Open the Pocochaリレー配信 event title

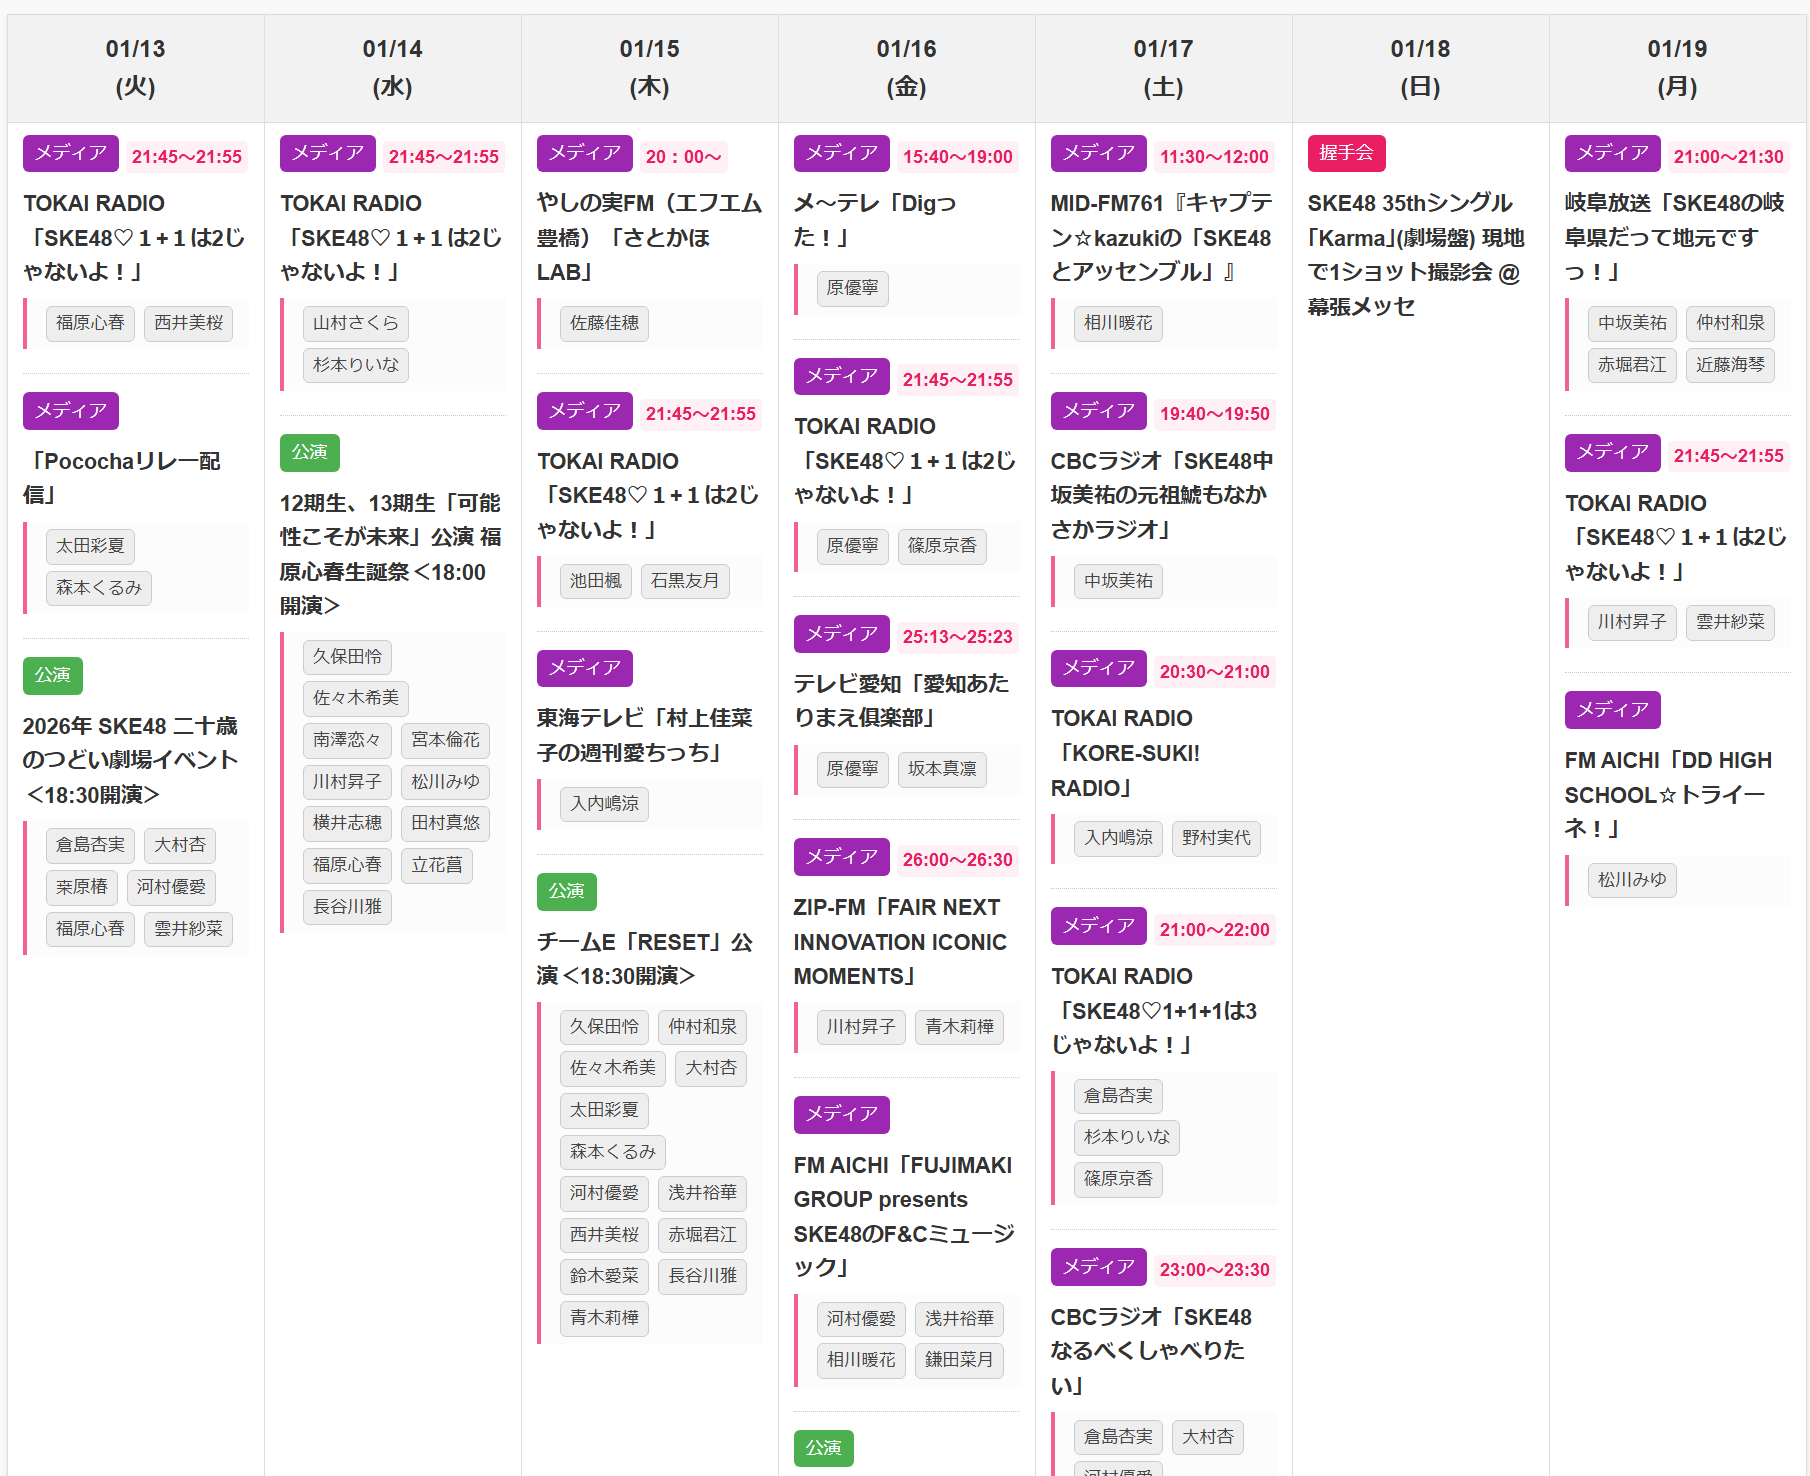[x=122, y=477]
